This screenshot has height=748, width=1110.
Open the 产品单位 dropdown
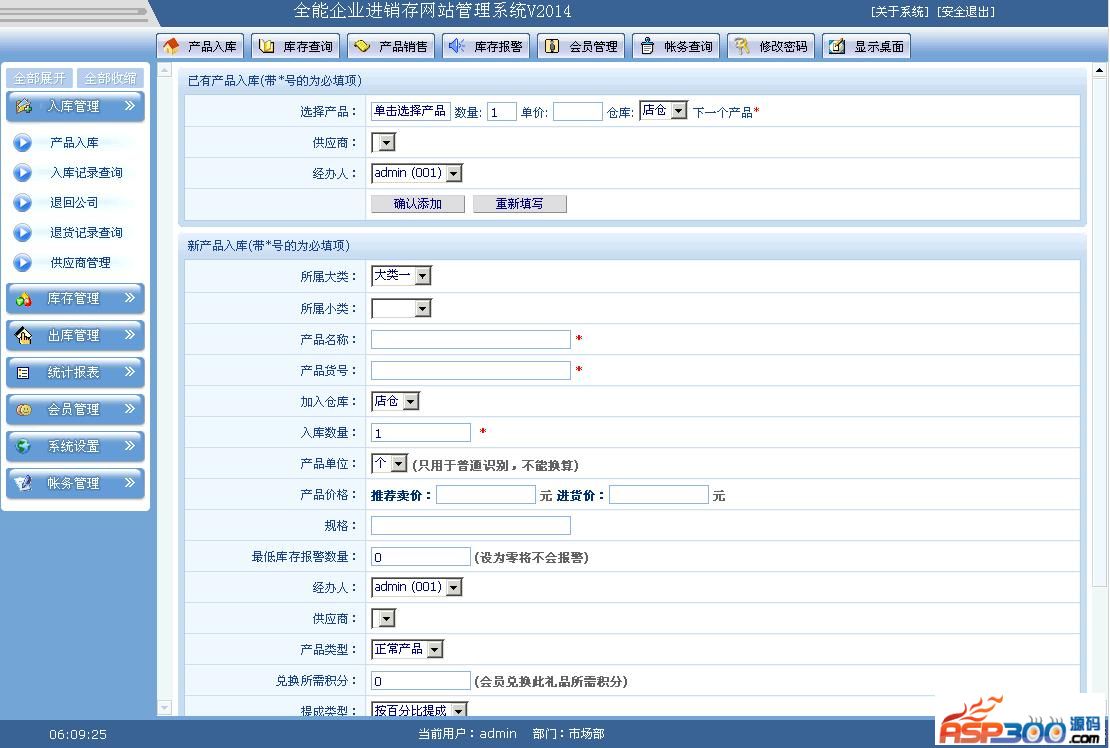[x=389, y=464]
